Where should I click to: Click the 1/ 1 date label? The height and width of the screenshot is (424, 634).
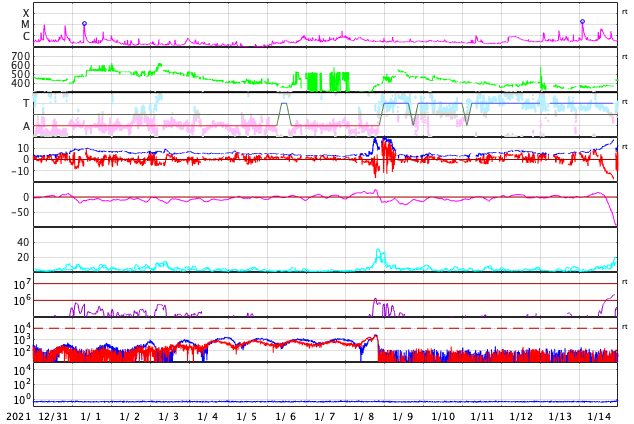point(91,417)
